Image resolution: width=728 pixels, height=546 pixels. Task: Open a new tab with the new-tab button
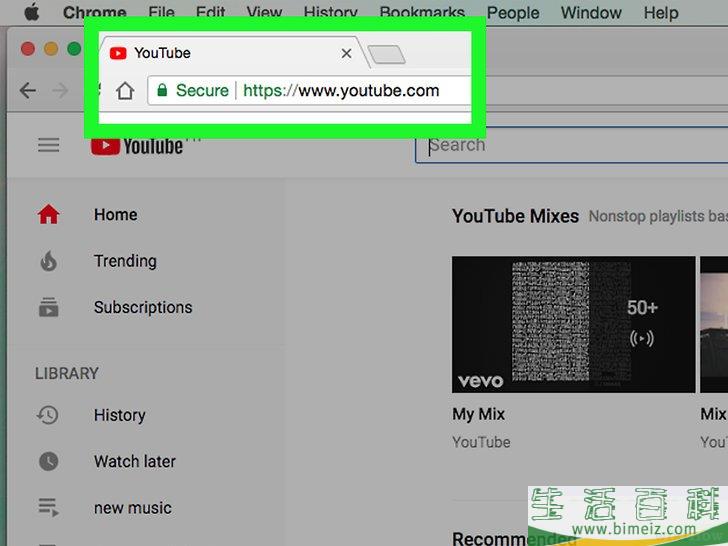(386, 54)
